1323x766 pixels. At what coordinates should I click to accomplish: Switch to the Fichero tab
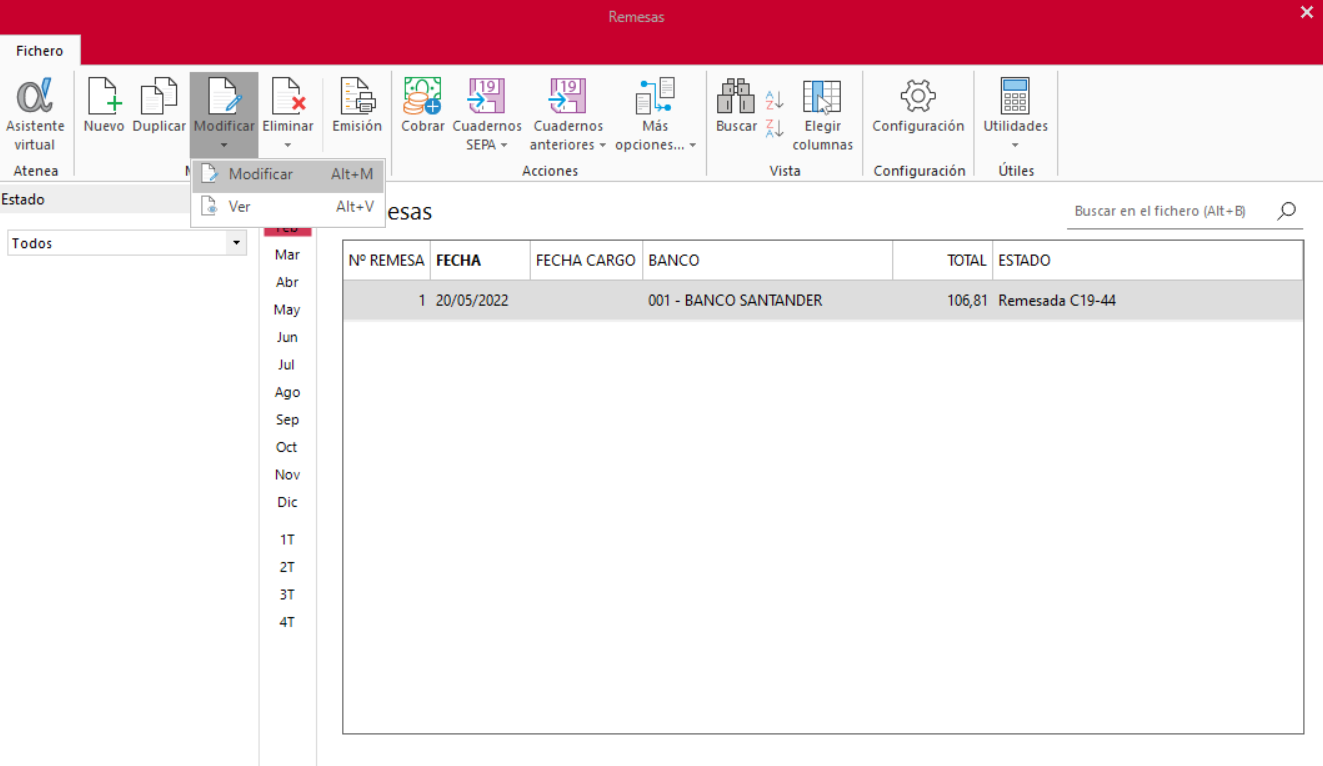(39, 51)
